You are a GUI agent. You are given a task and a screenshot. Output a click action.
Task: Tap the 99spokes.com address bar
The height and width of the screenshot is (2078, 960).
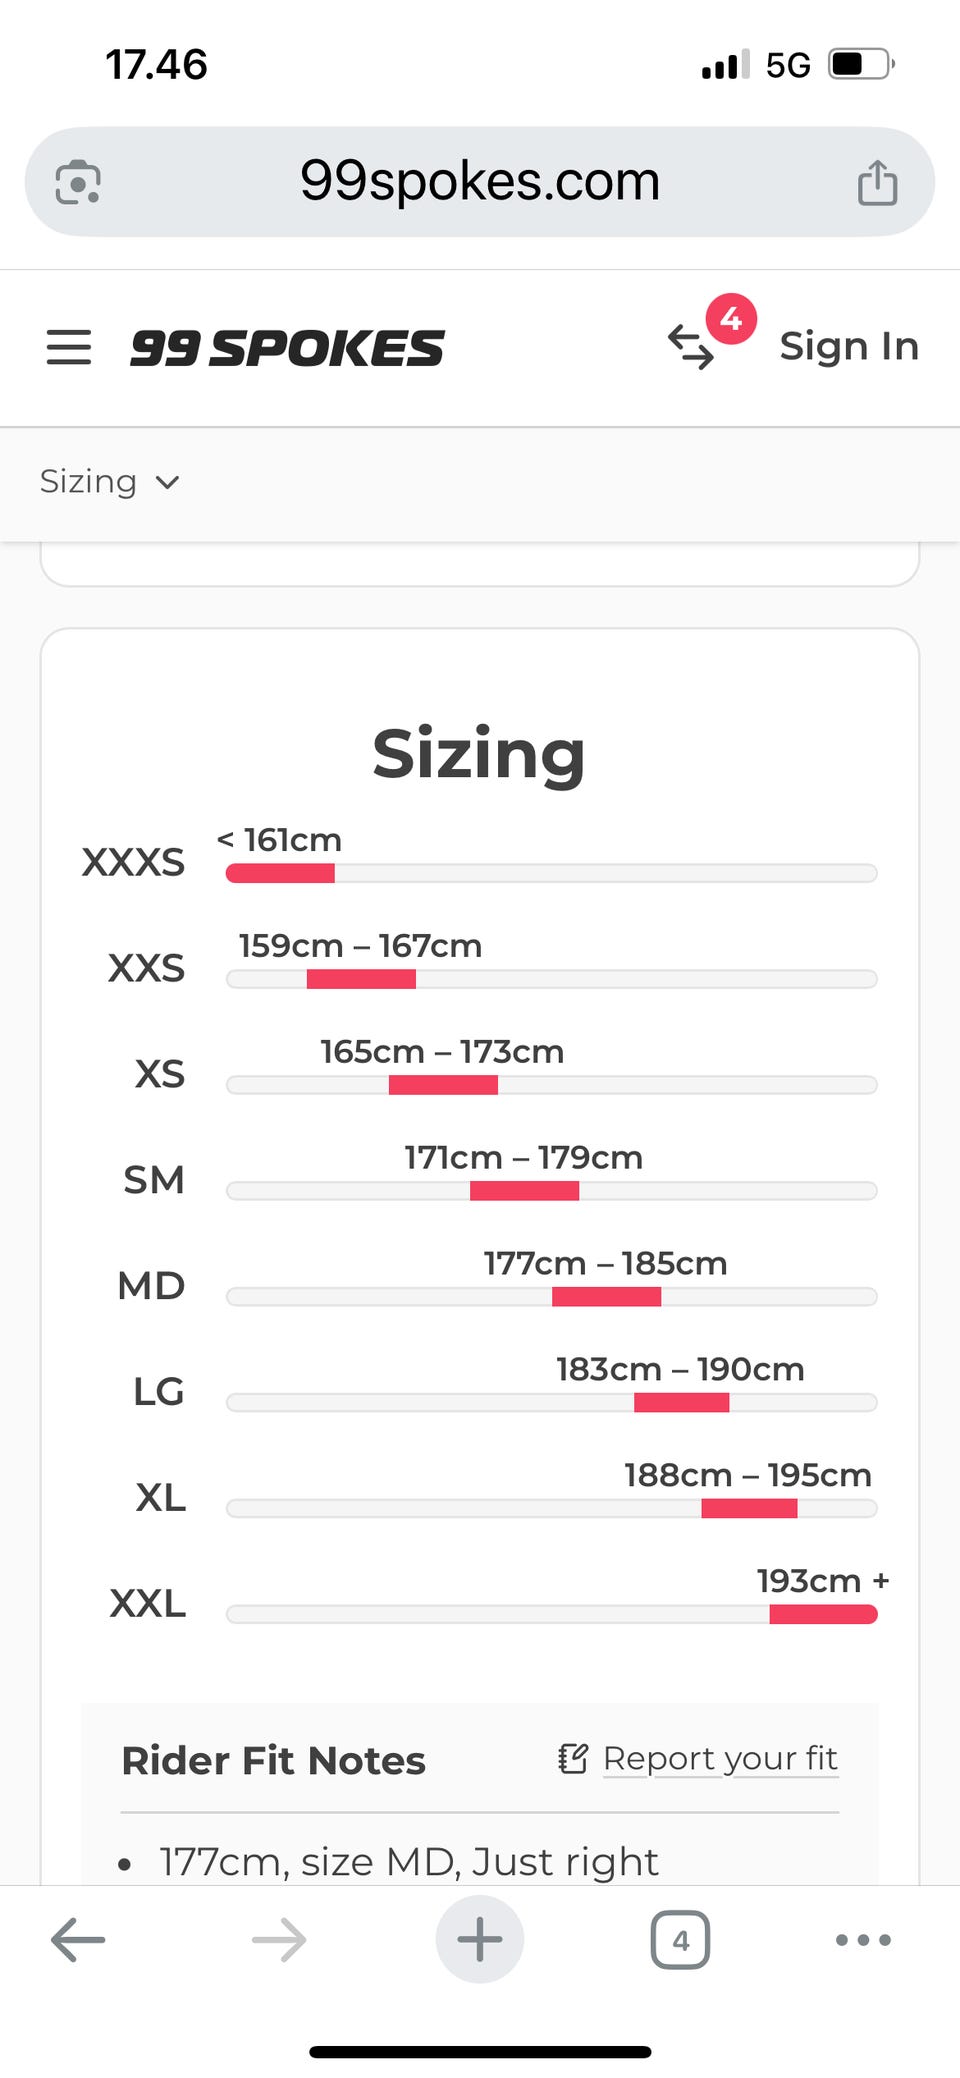tap(480, 182)
